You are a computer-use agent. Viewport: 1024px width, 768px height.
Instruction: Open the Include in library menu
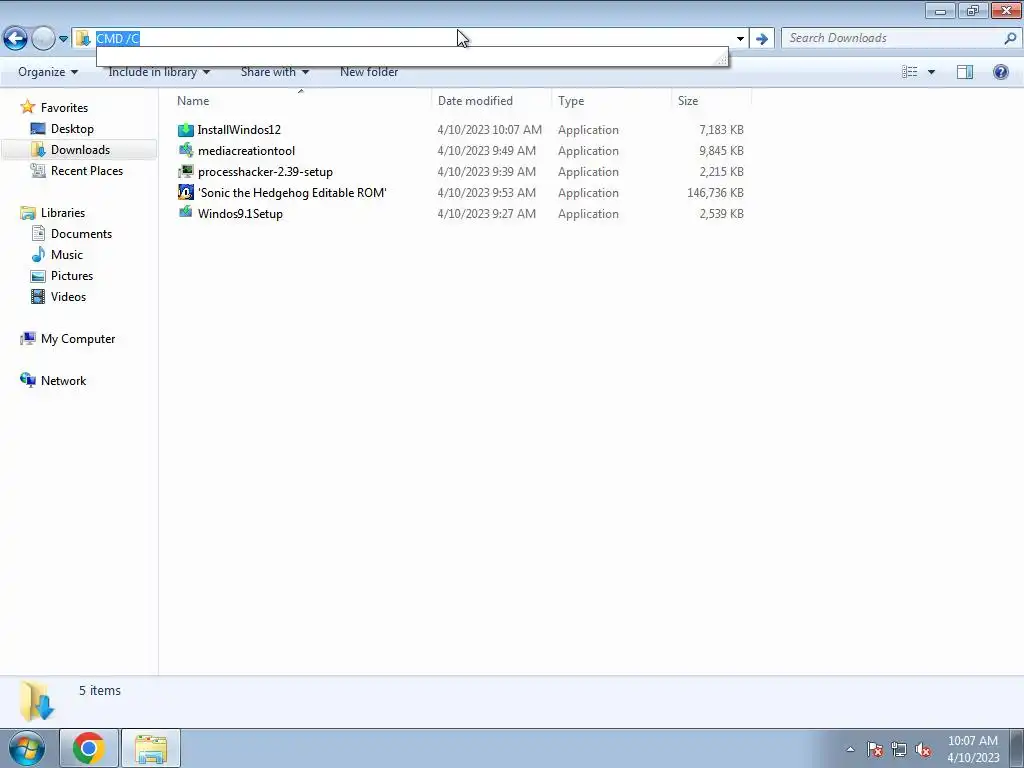(159, 72)
